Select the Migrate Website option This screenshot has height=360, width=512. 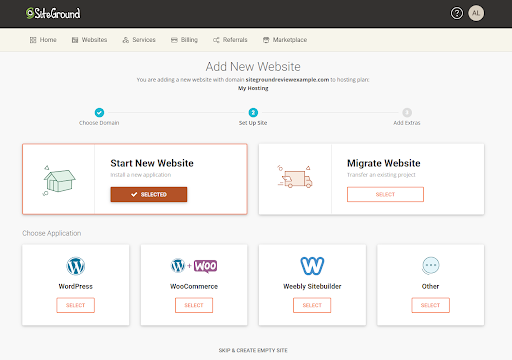[385, 194]
